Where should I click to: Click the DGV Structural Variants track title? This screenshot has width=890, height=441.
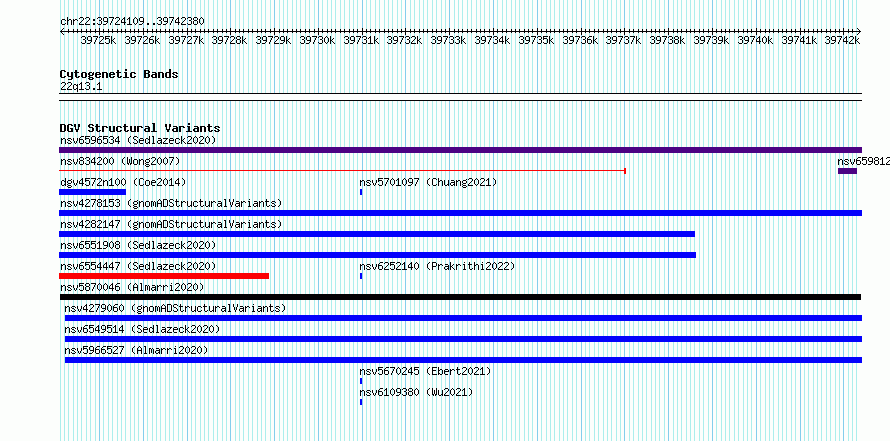pyautogui.click(x=140, y=128)
